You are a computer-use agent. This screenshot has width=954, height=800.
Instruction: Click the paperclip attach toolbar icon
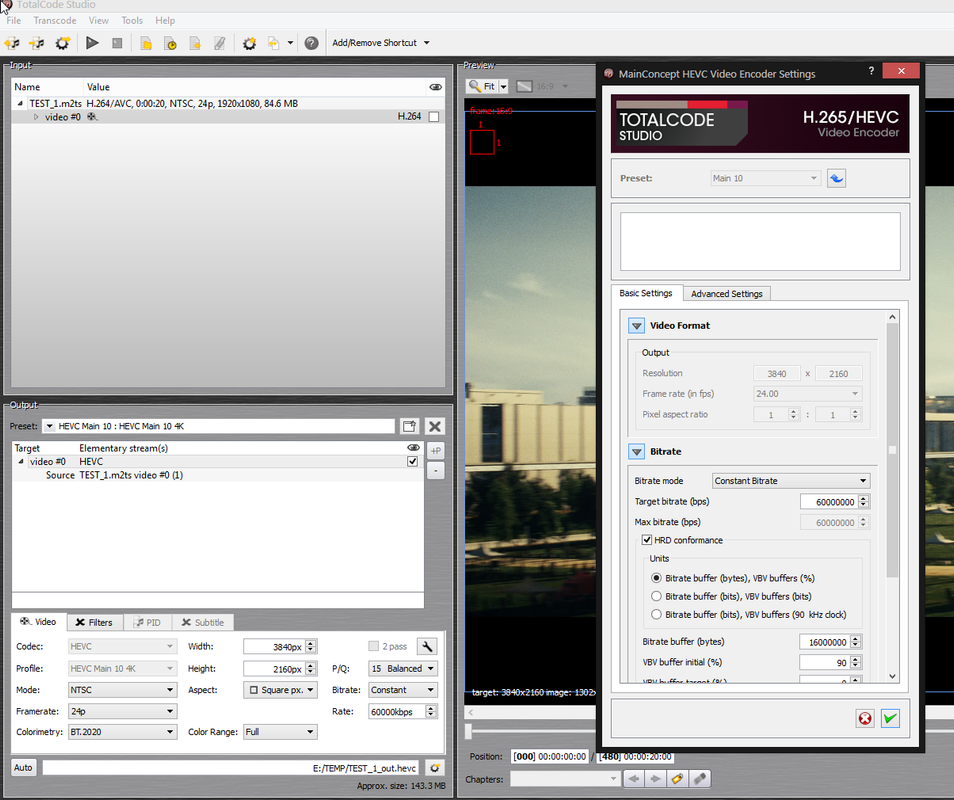click(220, 43)
